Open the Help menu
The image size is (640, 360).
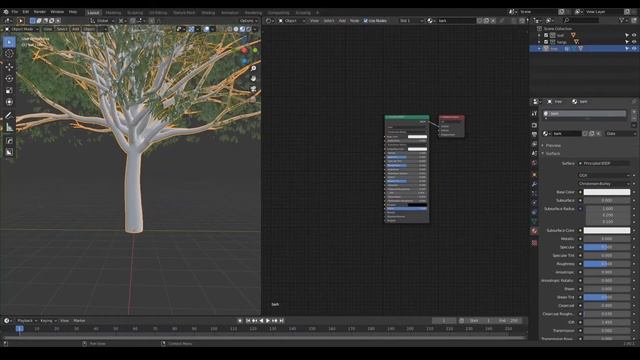(73, 12)
